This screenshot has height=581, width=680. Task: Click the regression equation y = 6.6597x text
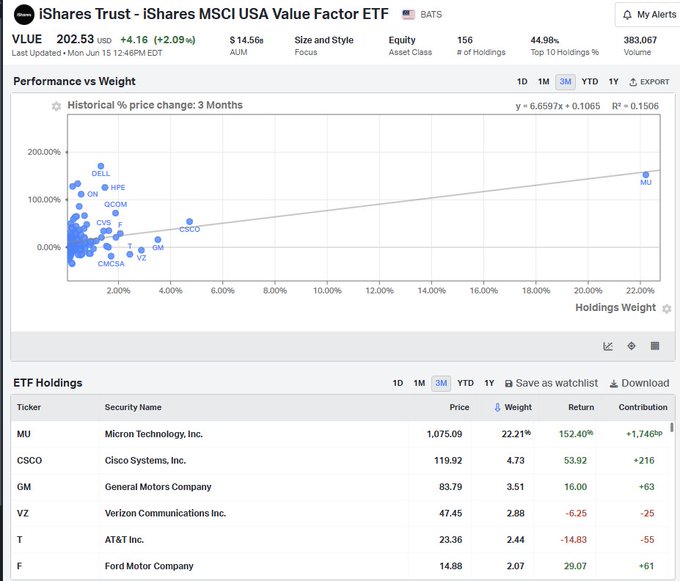[x=558, y=106]
